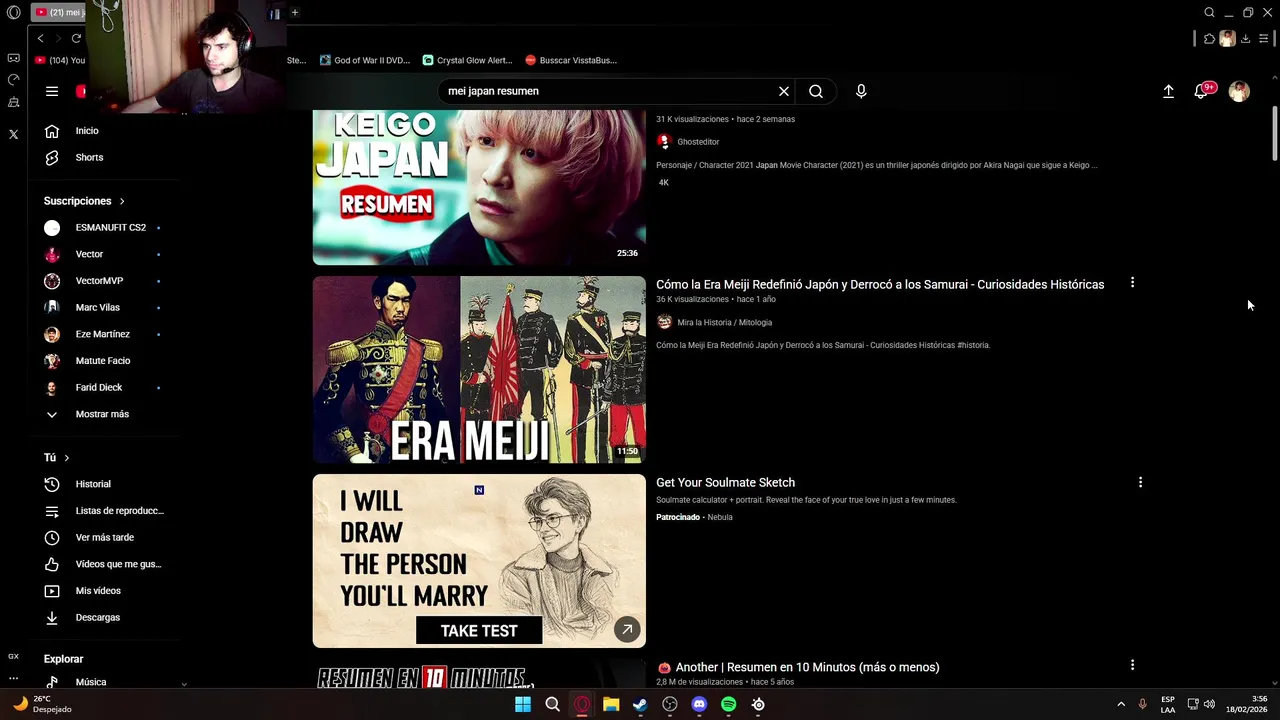Open the Crystal Glow Alert bookmark

point(467,60)
